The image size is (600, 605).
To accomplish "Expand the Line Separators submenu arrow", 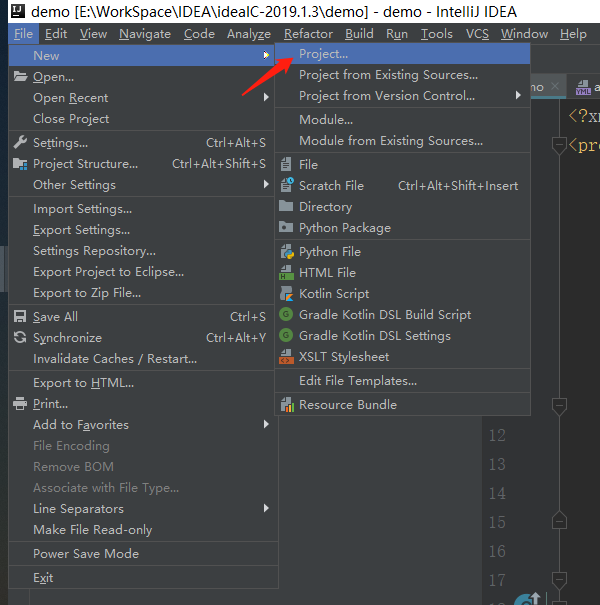I will [266, 508].
